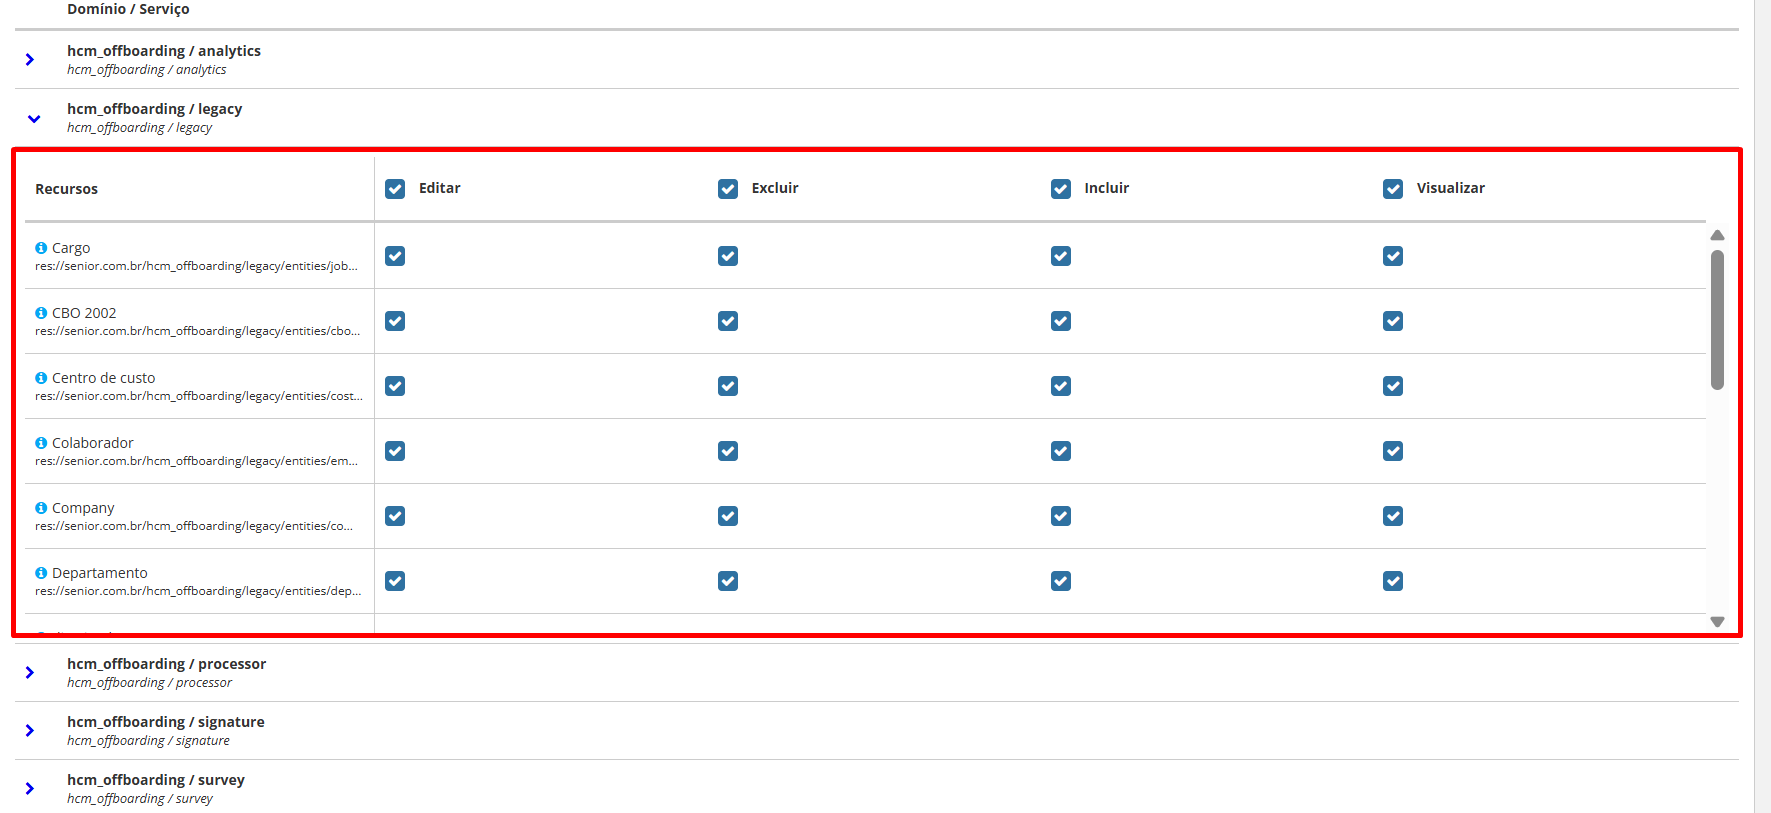Click the info icon beside Colaborador
Screen dimensions: 1771x813
point(41,443)
